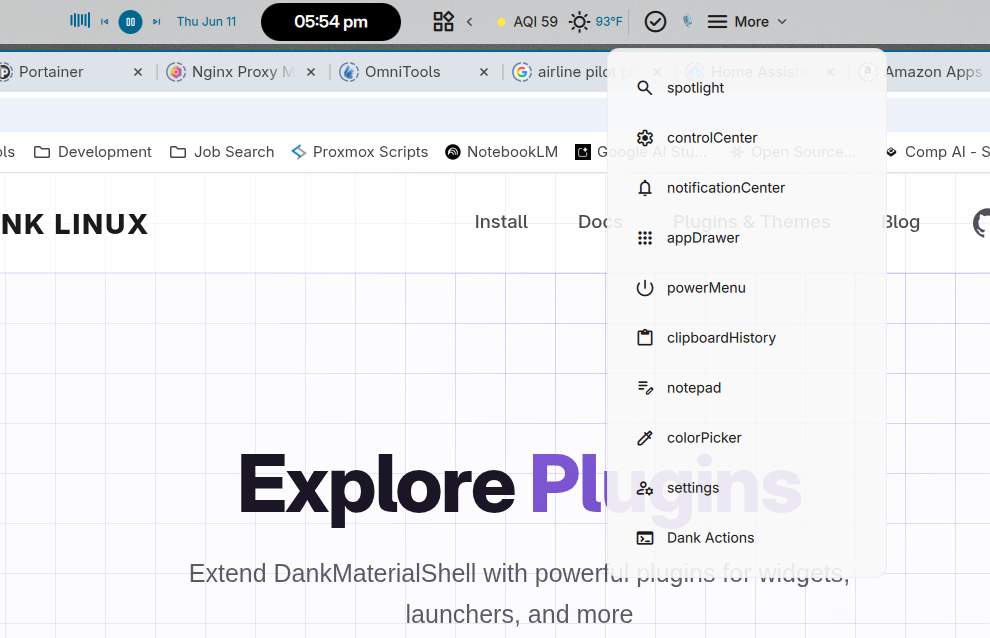This screenshot has width=990, height=638.
Task: Click the DANK LINUX site logo
Action: (x=74, y=224)
